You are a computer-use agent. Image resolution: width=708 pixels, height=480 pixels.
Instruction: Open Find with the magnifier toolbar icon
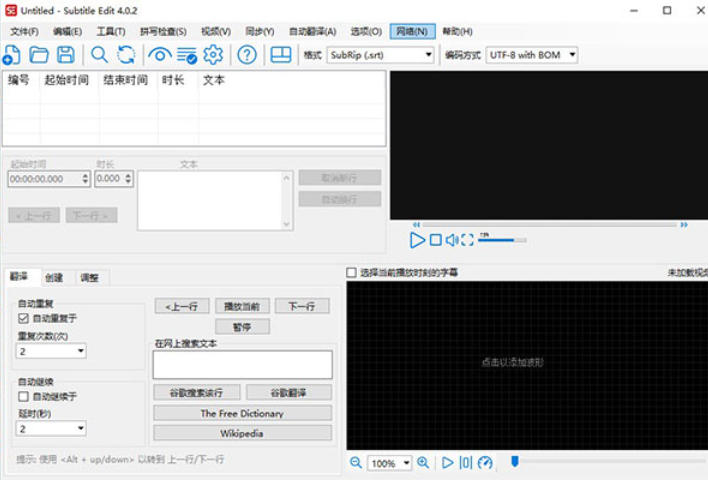point(100,55)
